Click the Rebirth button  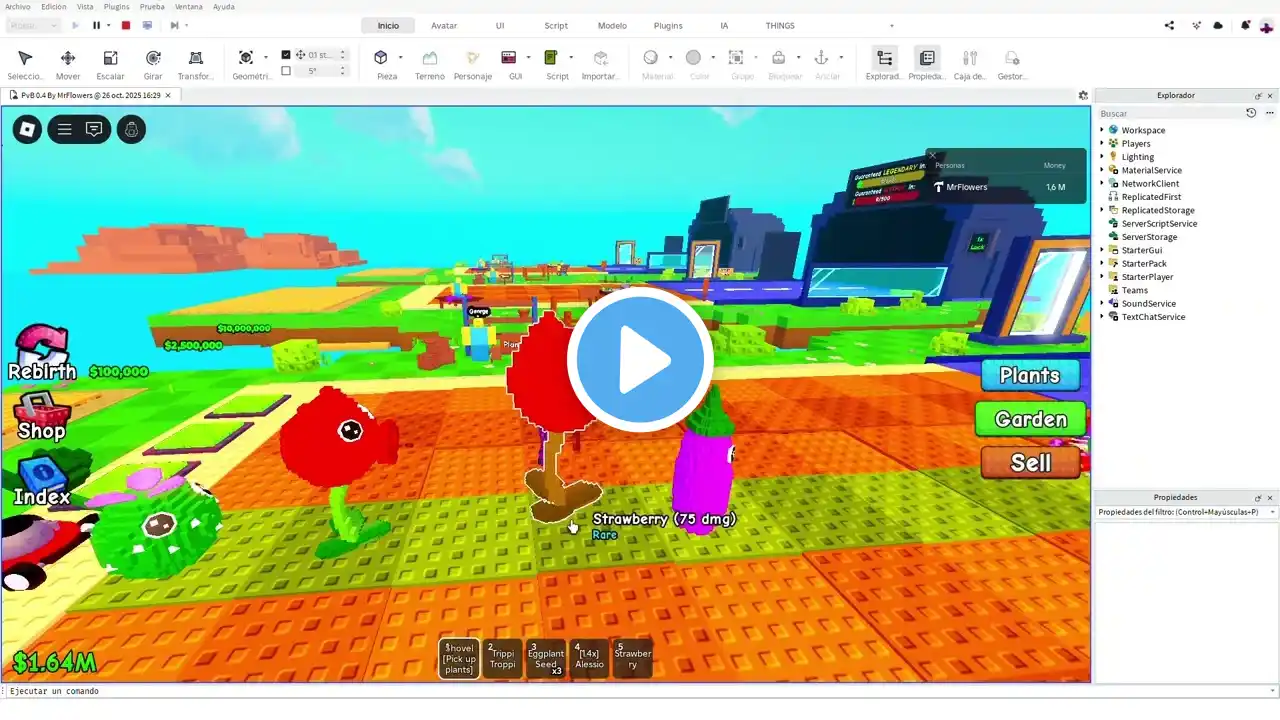pos(42,354)
